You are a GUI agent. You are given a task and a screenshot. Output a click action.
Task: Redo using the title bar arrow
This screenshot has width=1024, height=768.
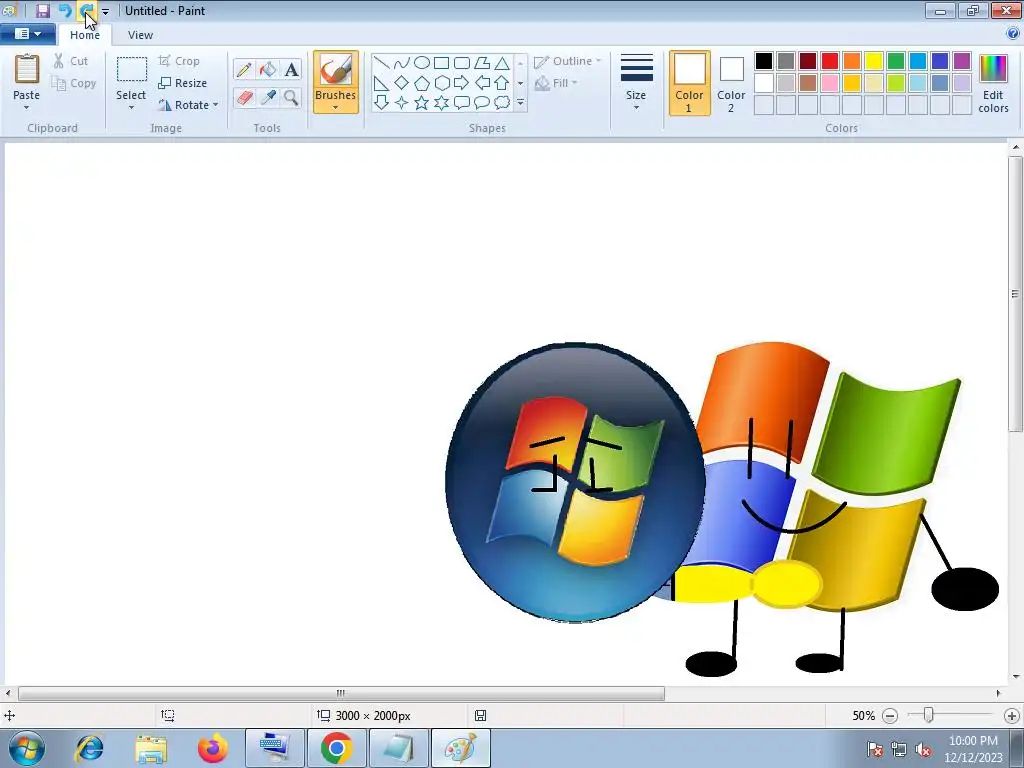pos(86,10)
